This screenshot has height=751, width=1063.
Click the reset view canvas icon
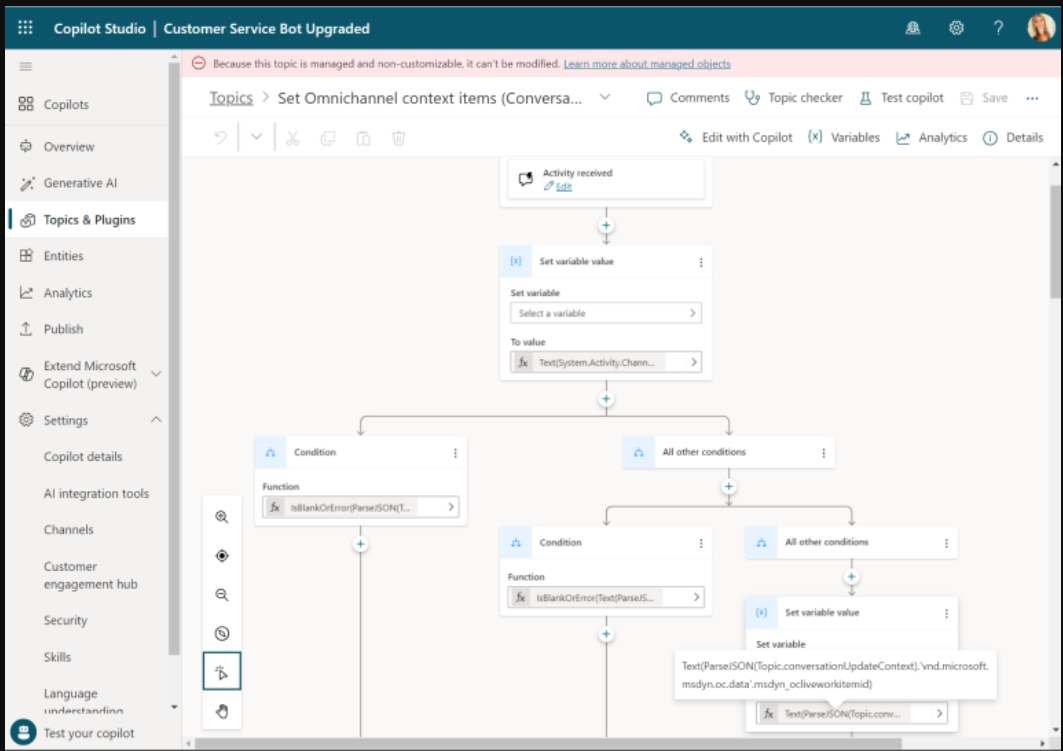pos(222,634)
